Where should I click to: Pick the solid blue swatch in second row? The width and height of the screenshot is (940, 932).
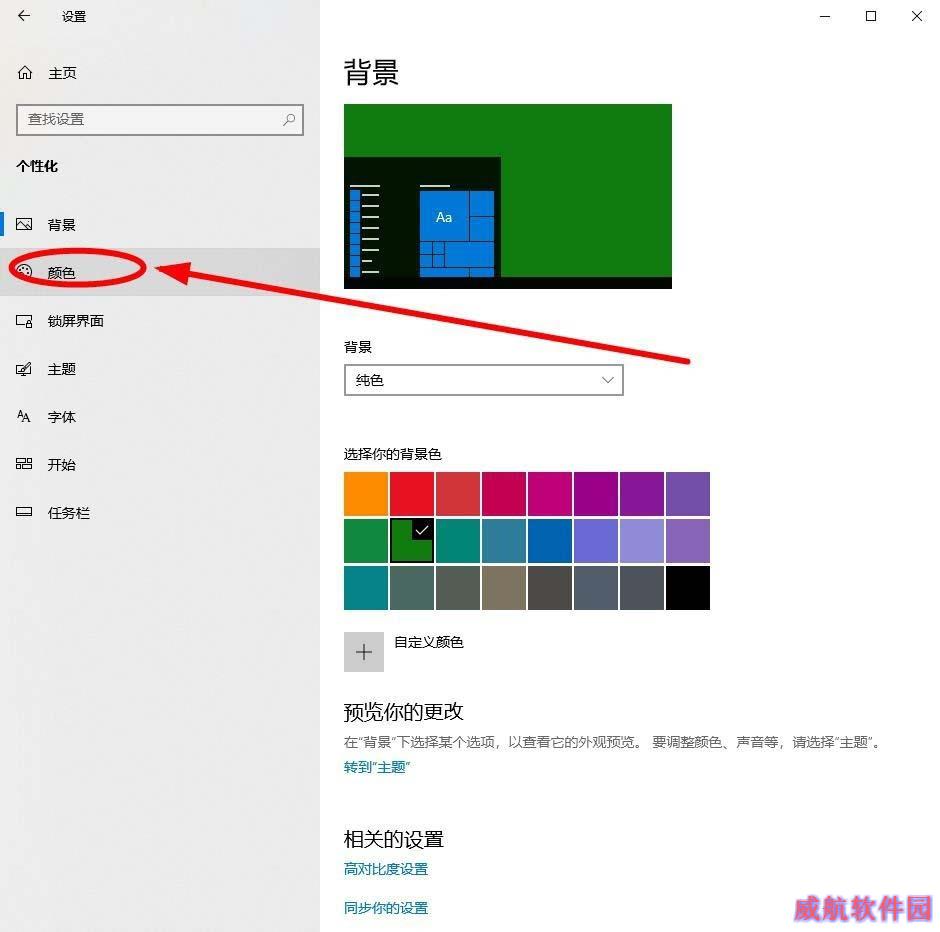[550, 541]
